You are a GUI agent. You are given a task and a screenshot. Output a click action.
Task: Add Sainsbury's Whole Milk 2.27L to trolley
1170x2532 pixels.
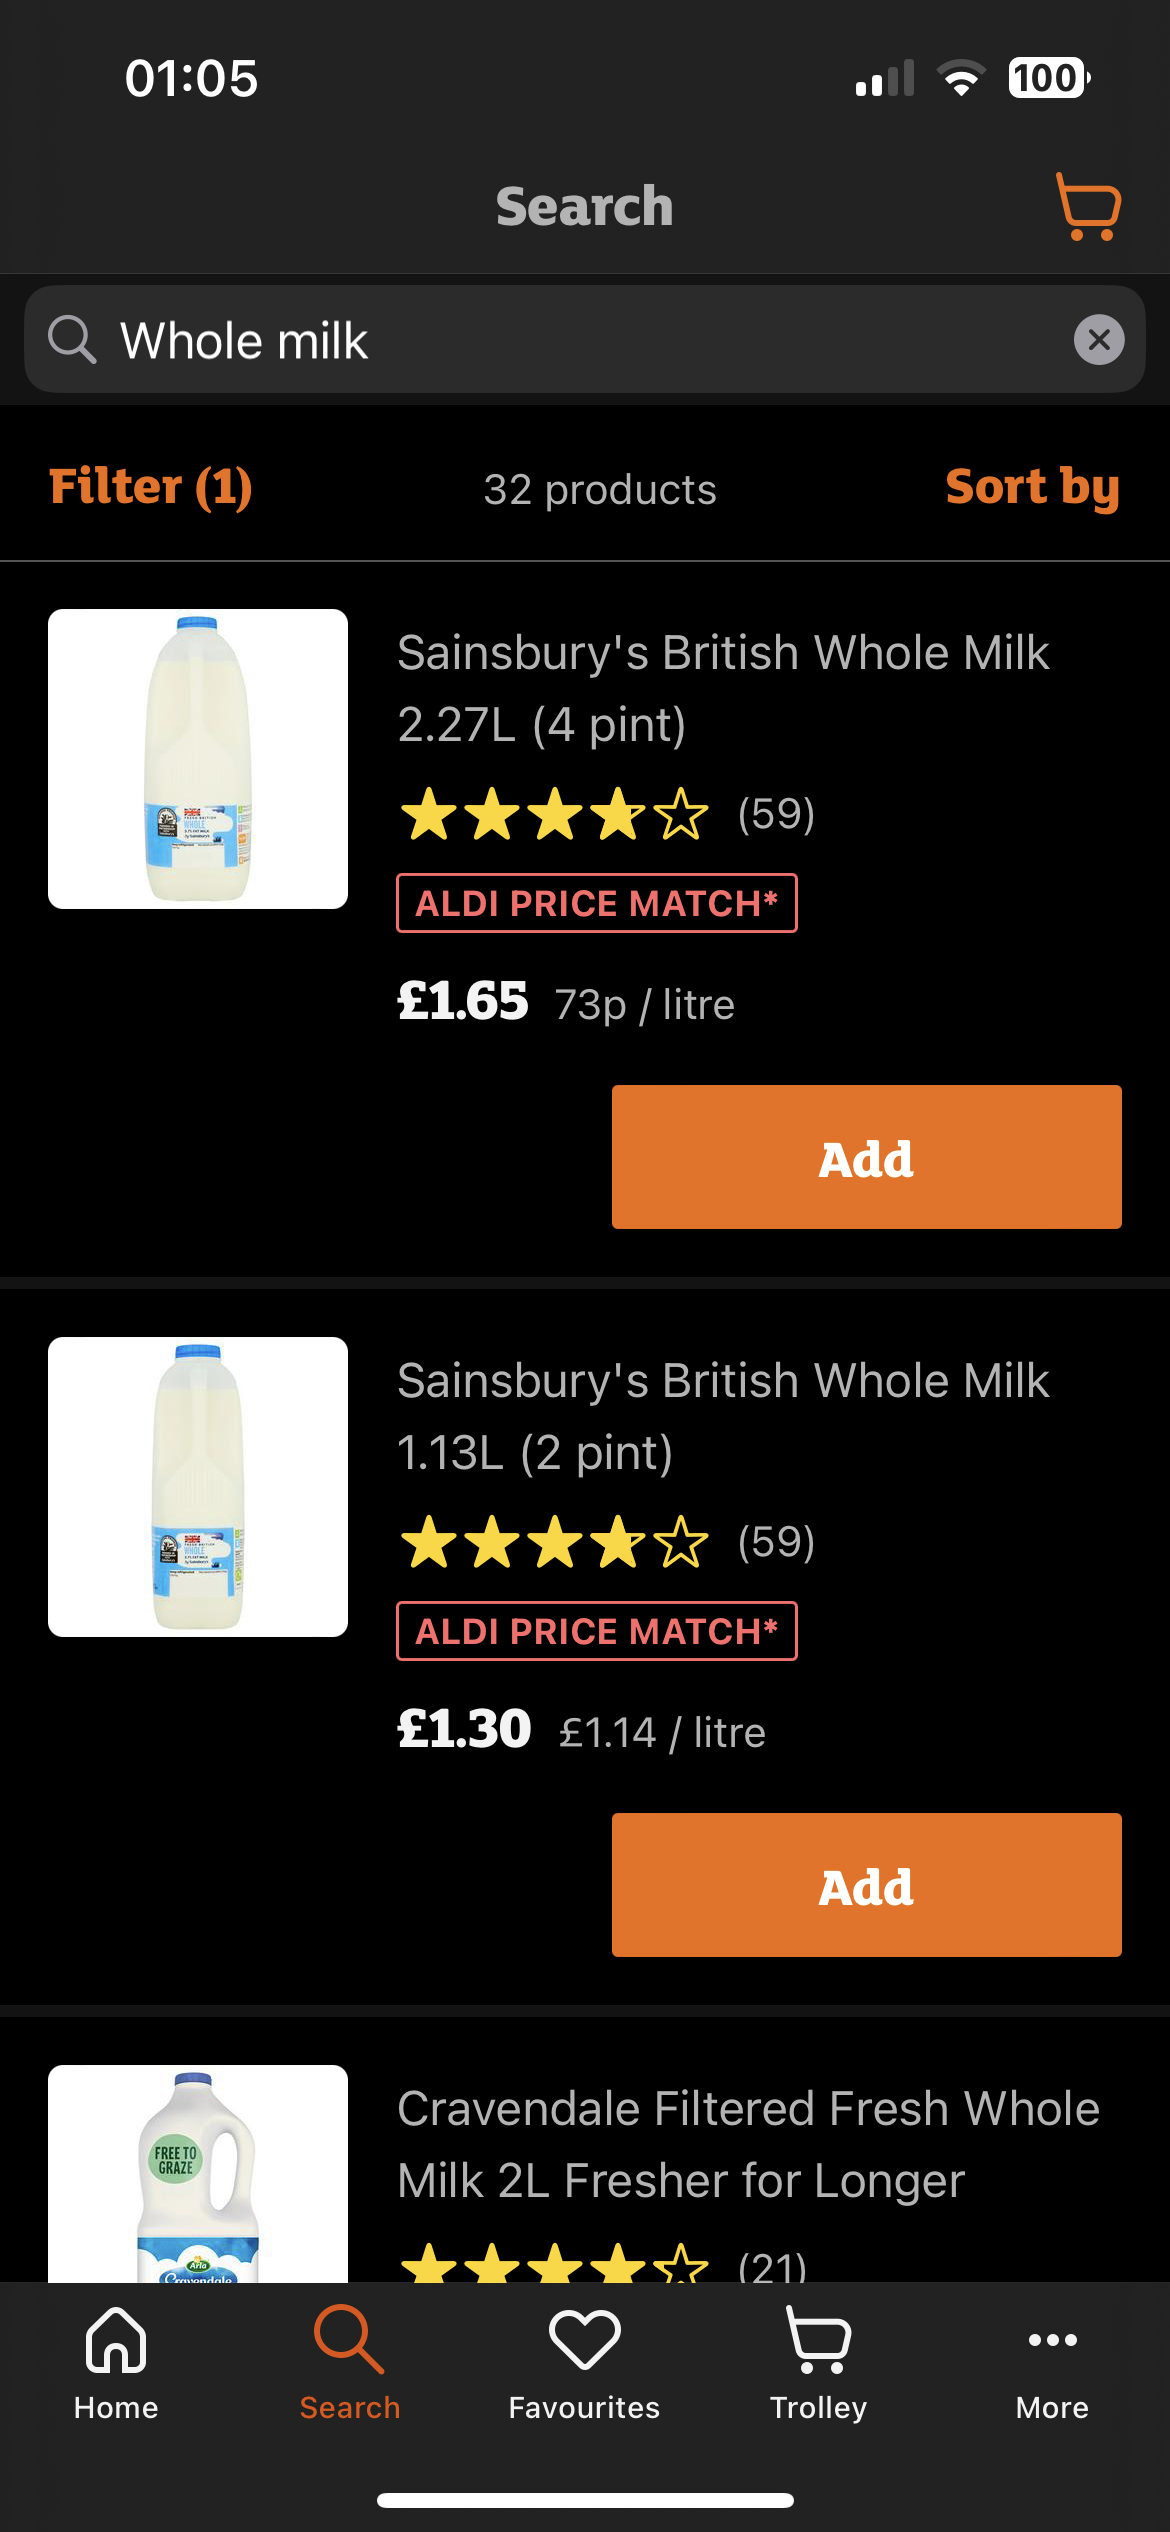[866, 1157]
